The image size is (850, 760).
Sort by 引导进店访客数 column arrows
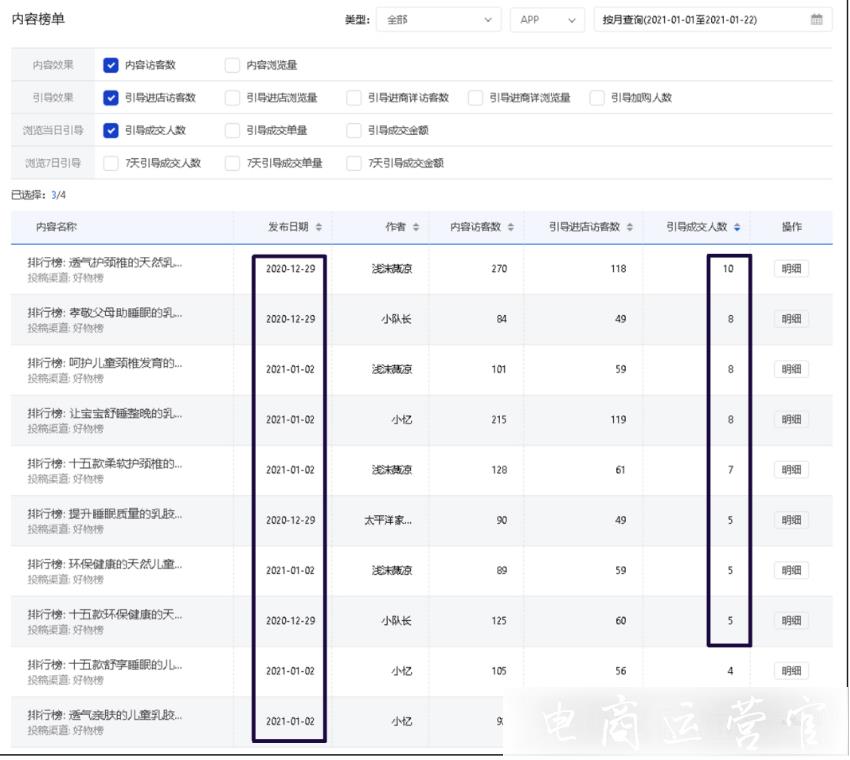tap(630, 228)
